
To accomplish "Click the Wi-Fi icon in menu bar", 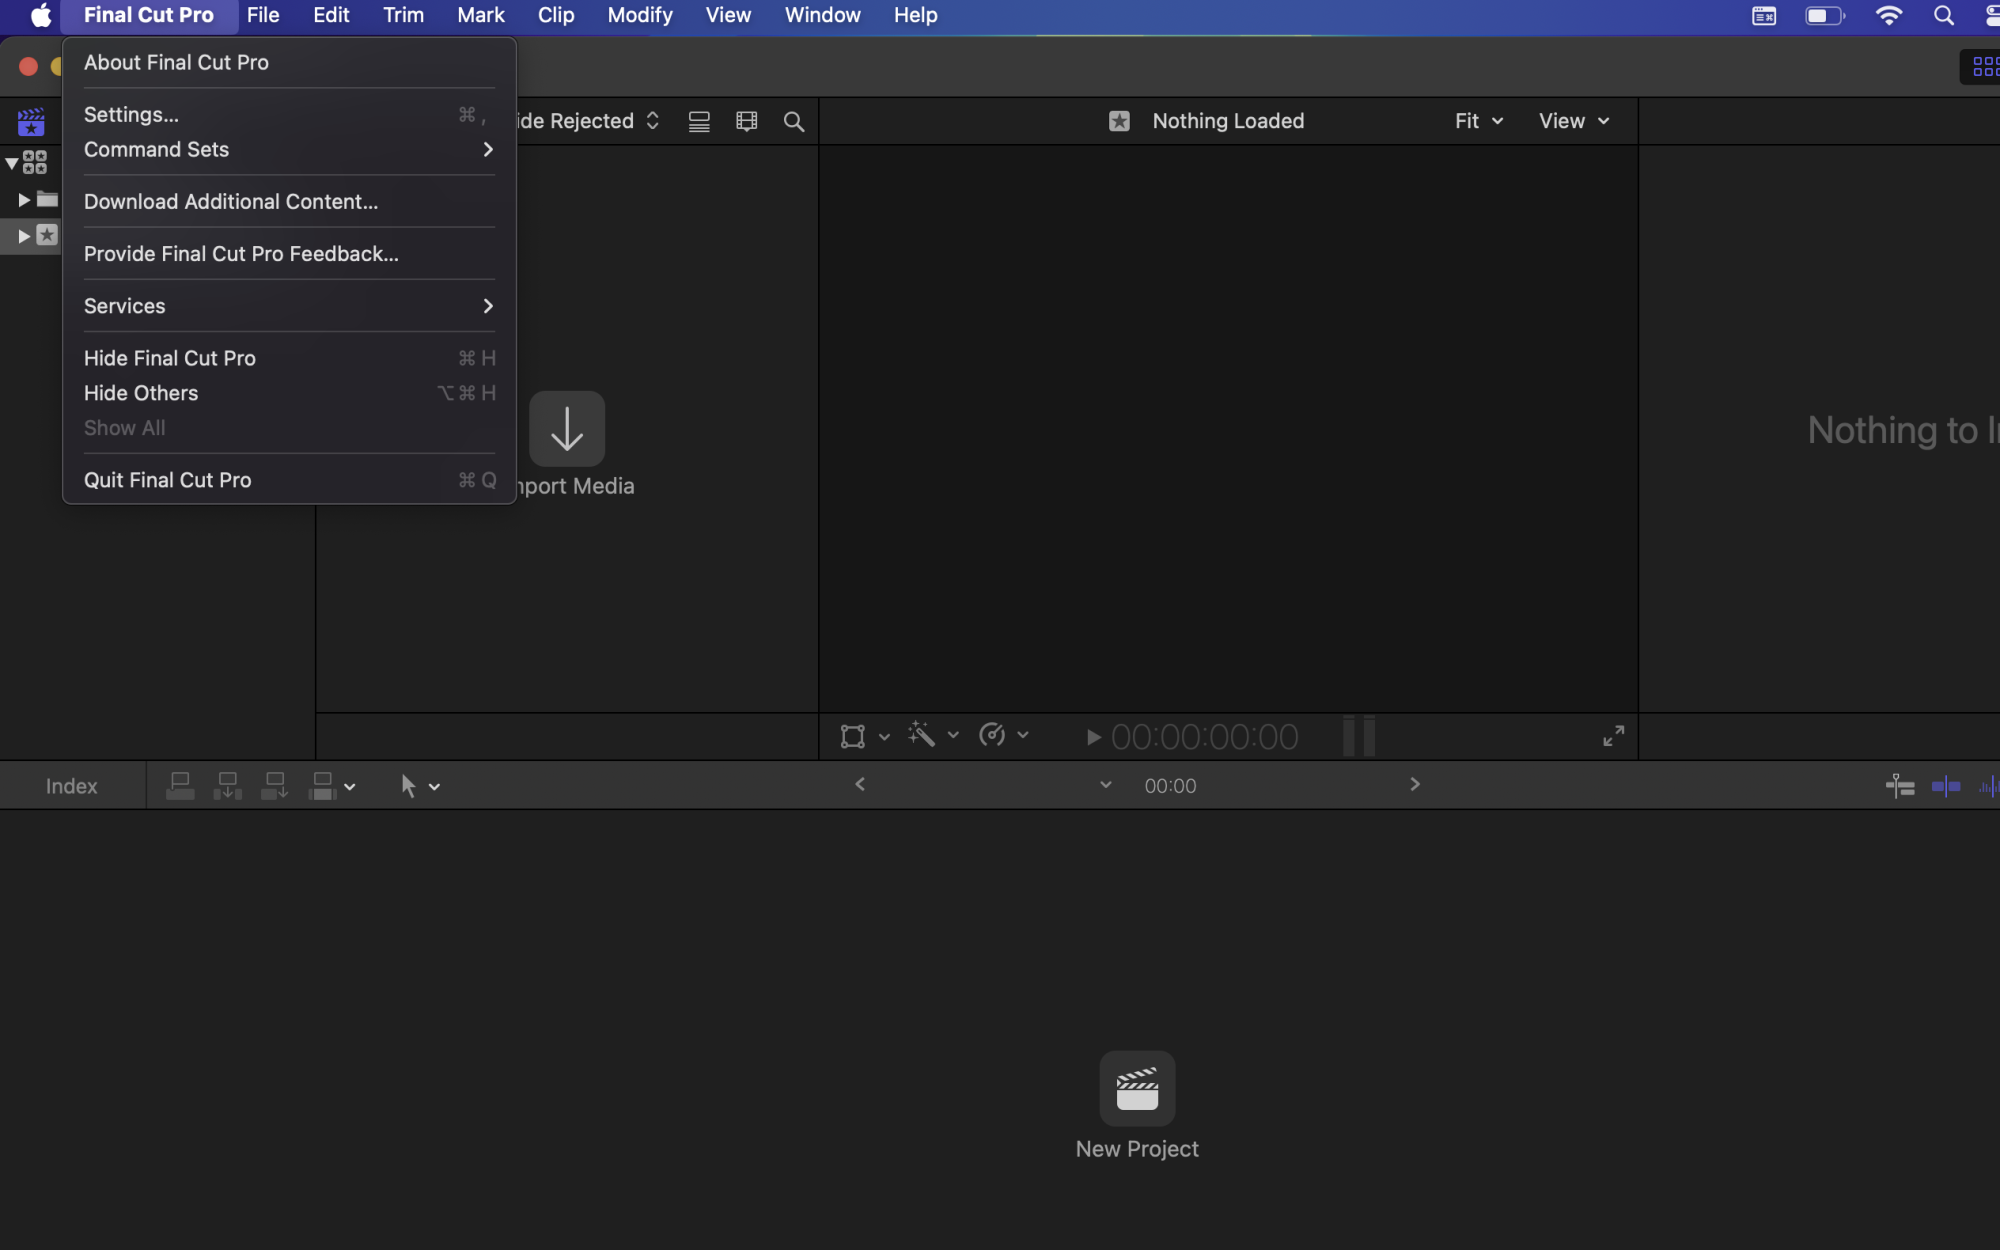I will coord(1888,15).
